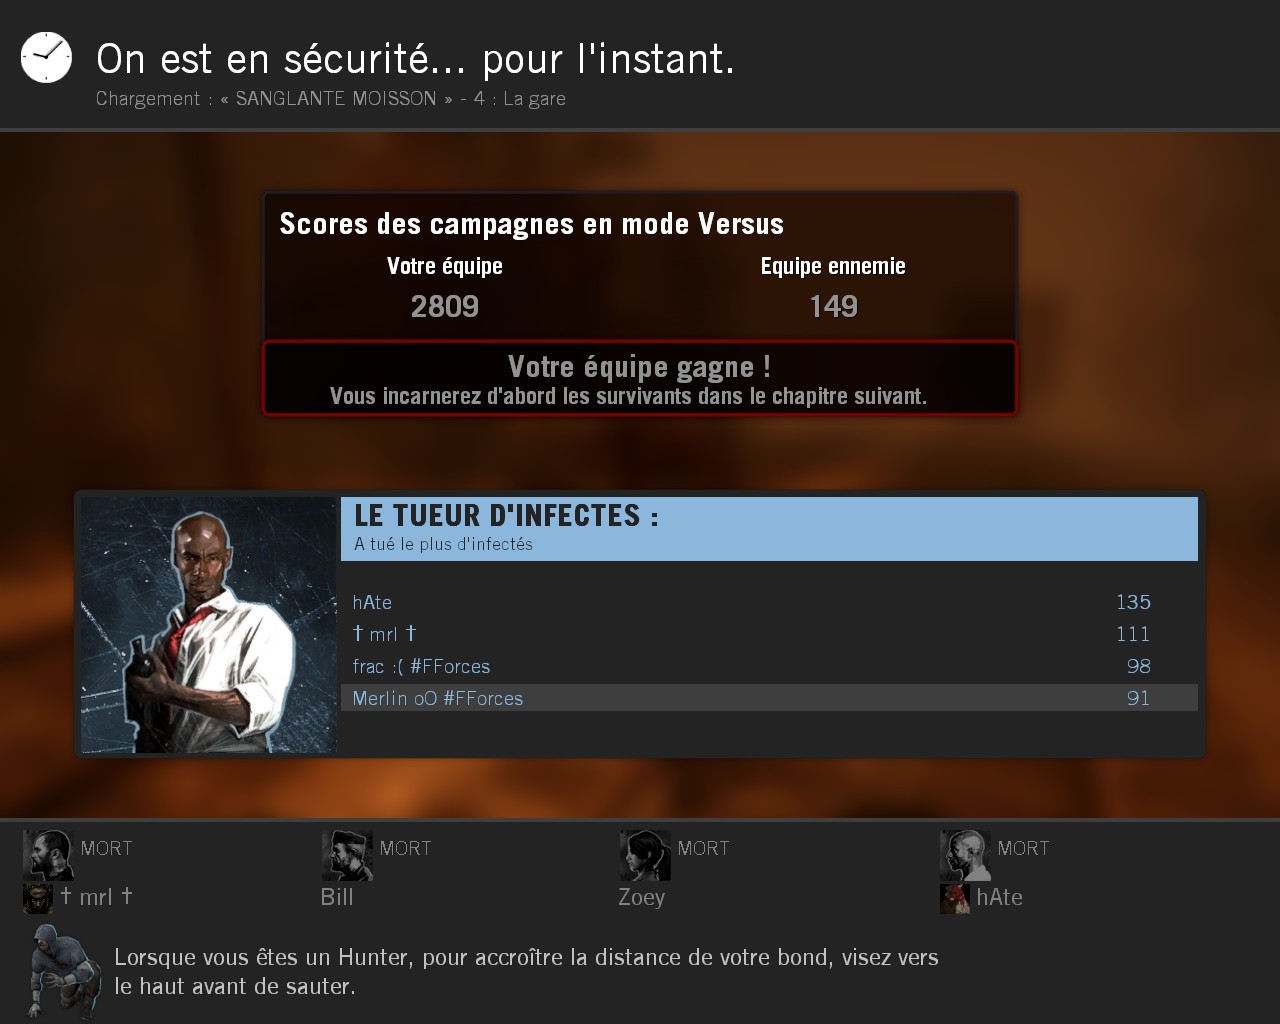Select the frac :( #FForces row
This screenshot has width=1280, height=1024.
(769, 666)
